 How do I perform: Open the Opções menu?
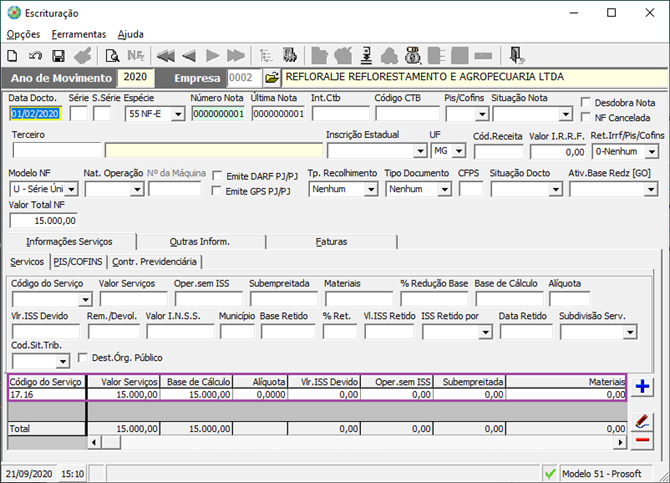23,34
